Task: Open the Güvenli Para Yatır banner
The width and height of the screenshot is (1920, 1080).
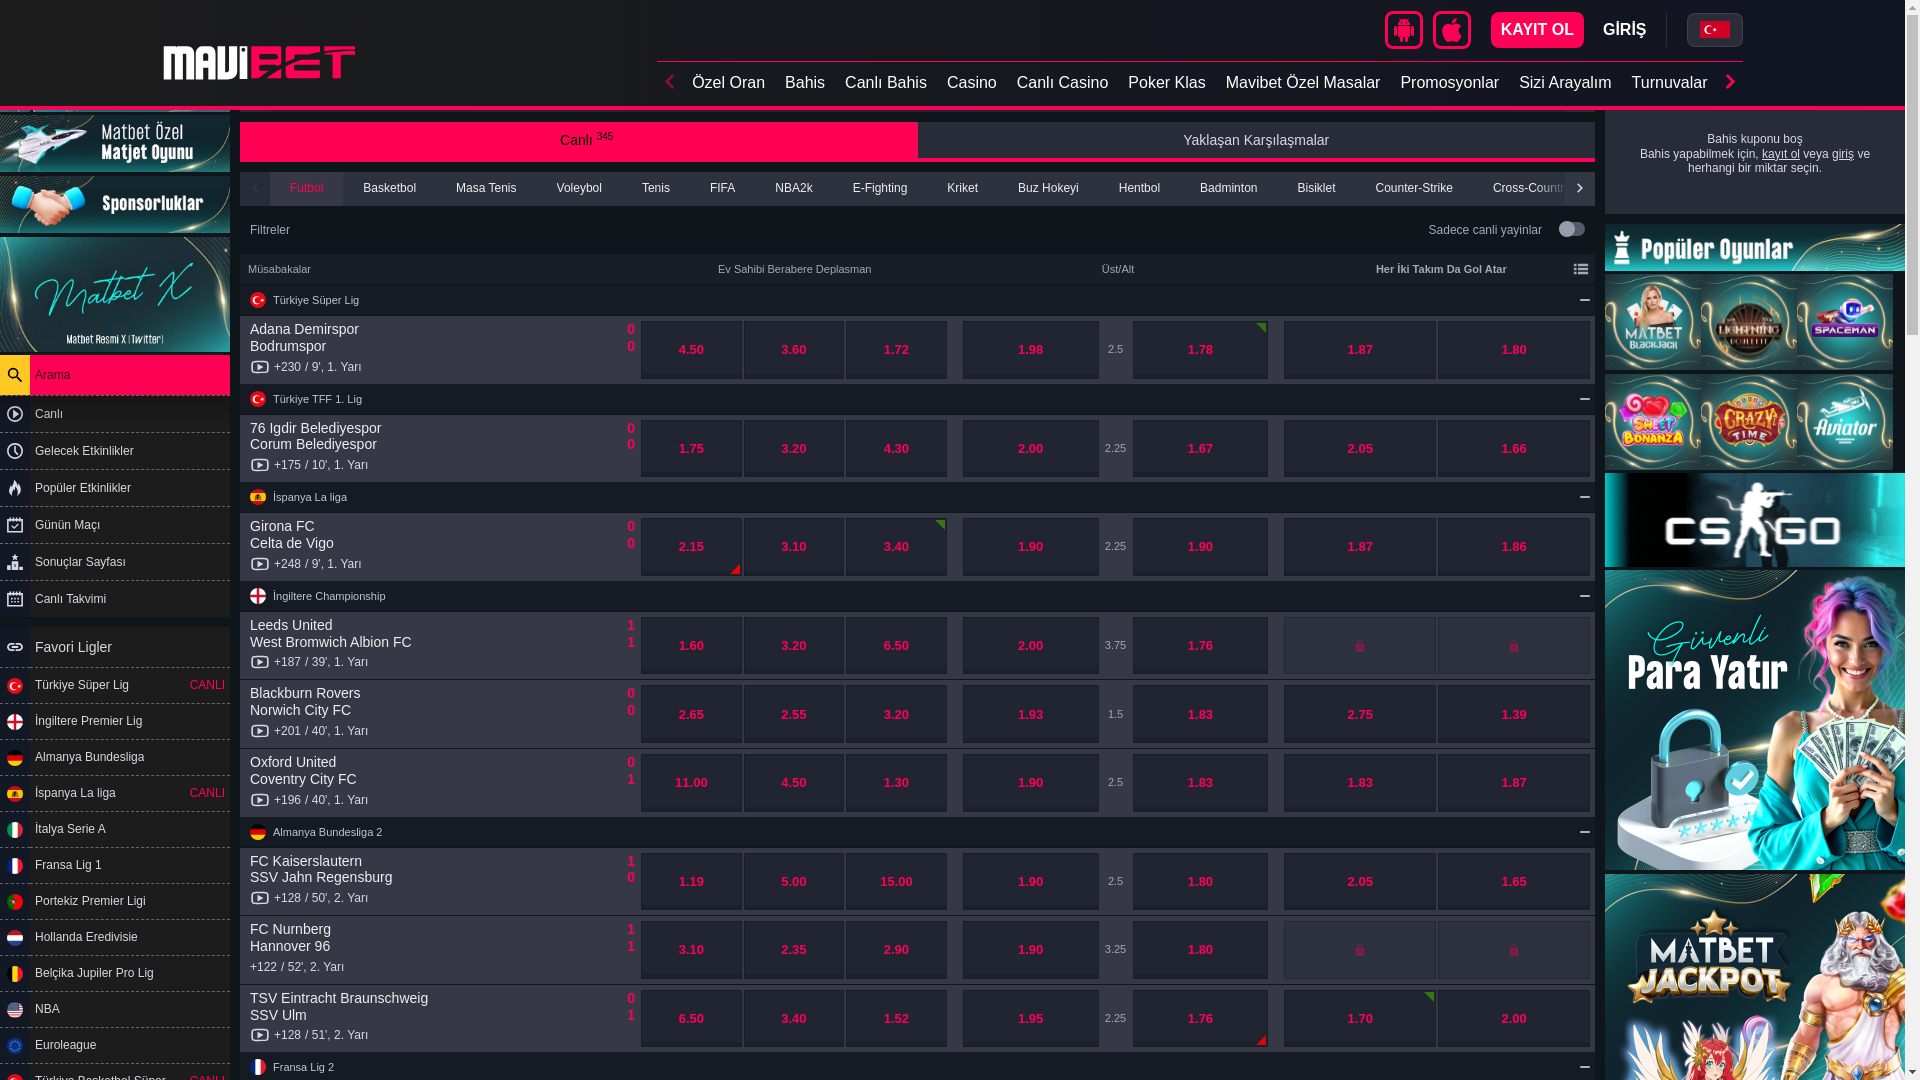Action: point(1754,720)
